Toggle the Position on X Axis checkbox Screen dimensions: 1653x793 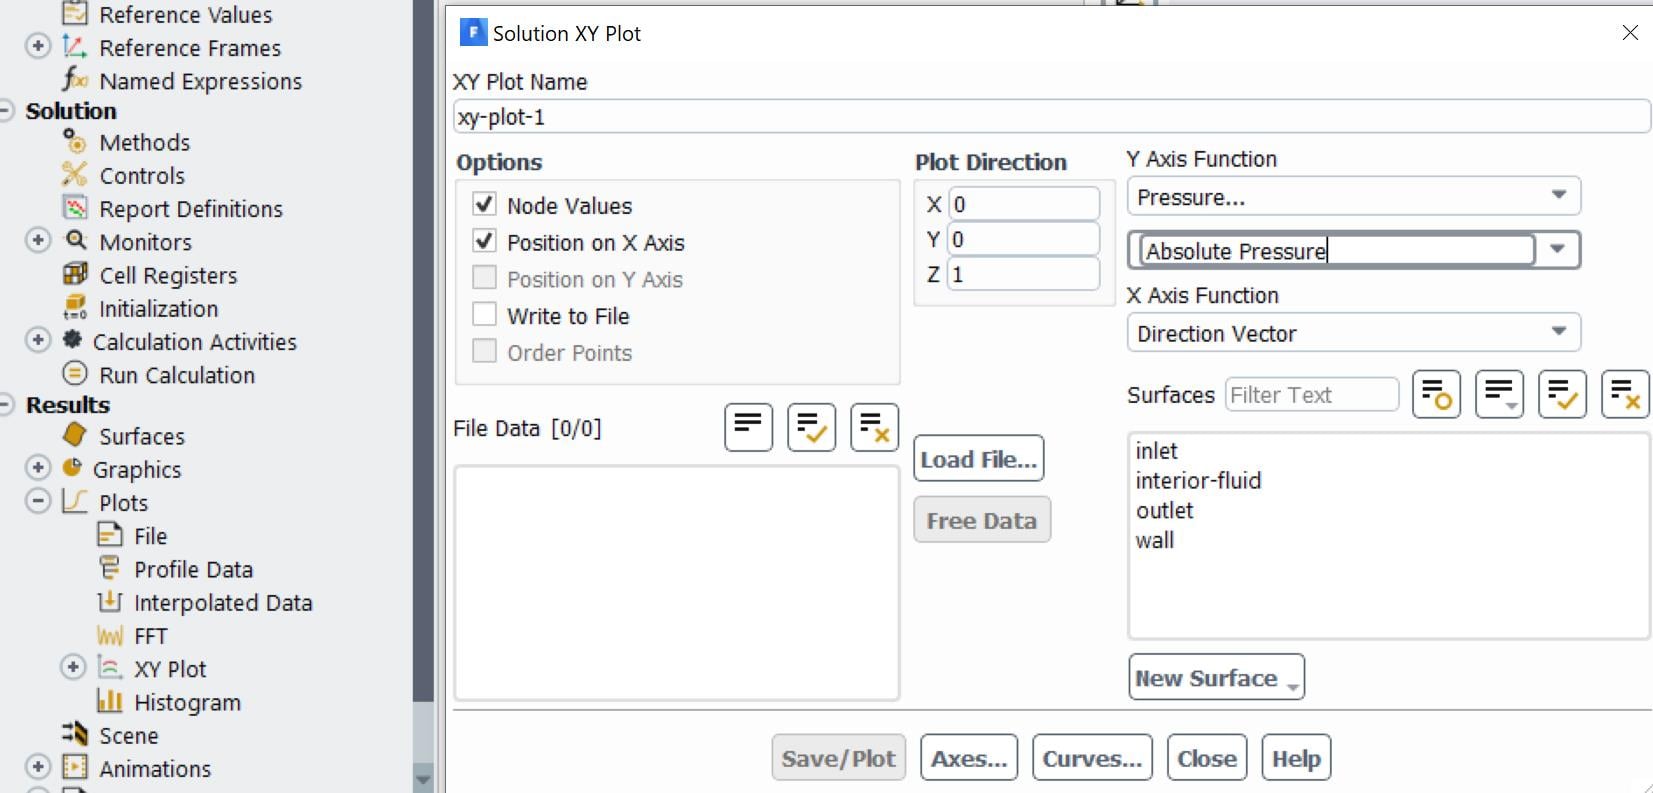(x=485, y=242)
